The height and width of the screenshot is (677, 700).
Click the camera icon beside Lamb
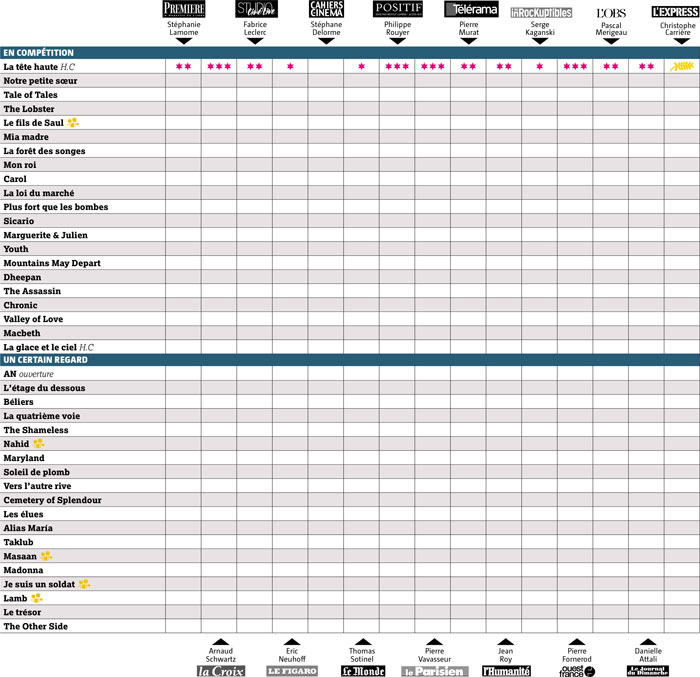tap(37, 598)
